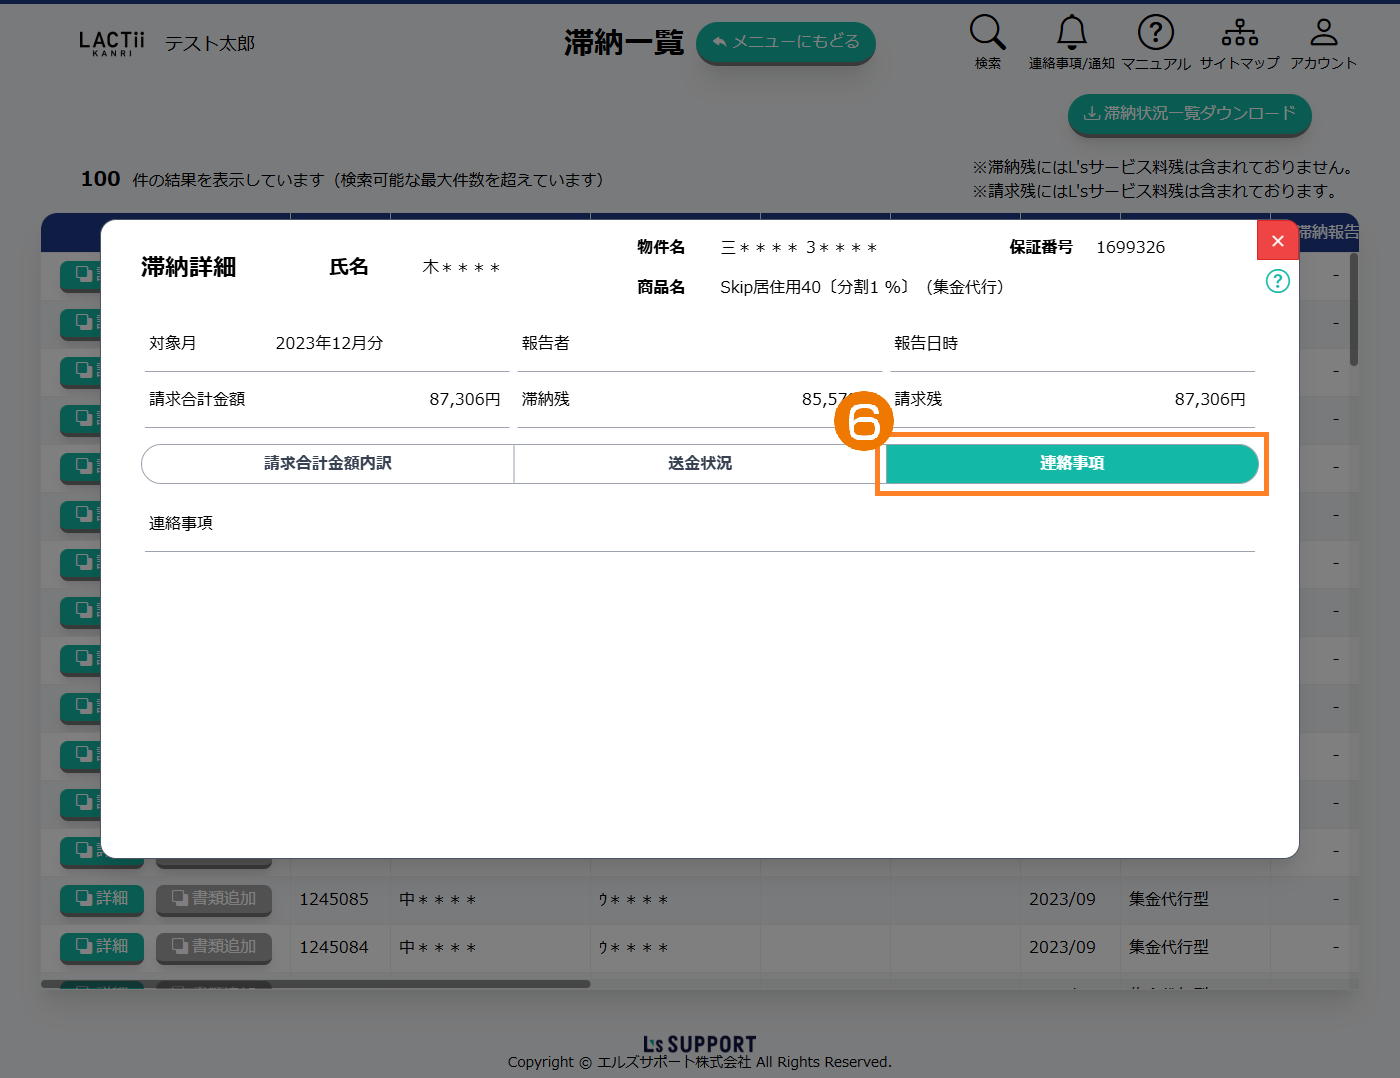This screenshot has height=1078, width=1400.
Task: Open the sitemap icon
Action: click(x=1239, y=33)
